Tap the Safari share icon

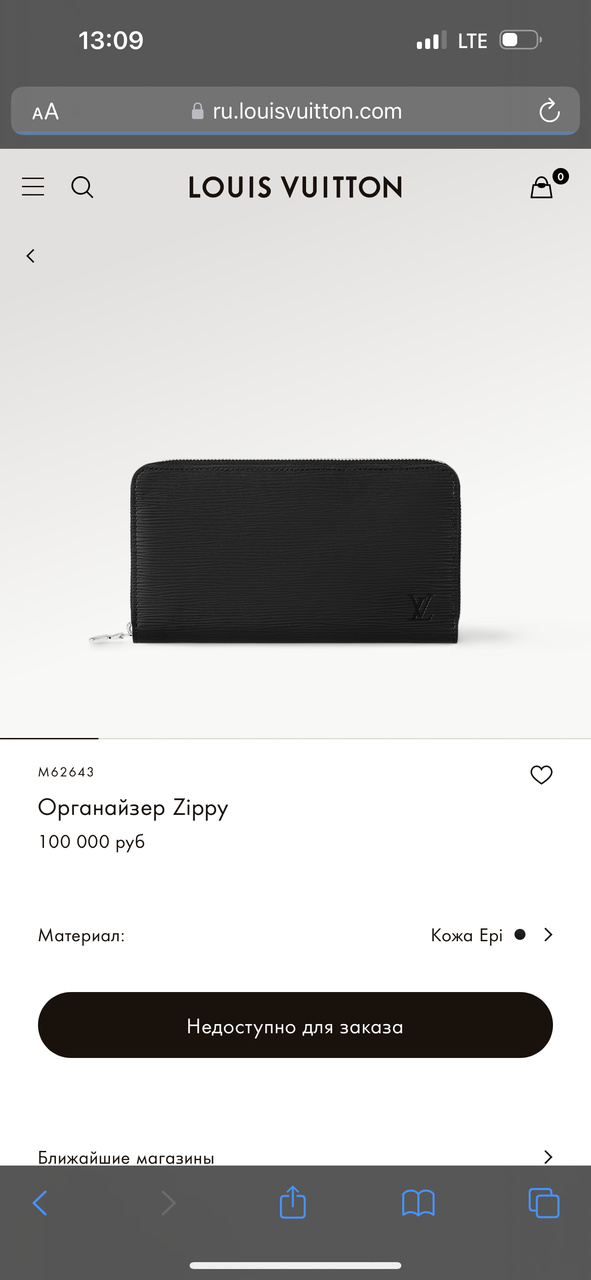click(292, 1201)
